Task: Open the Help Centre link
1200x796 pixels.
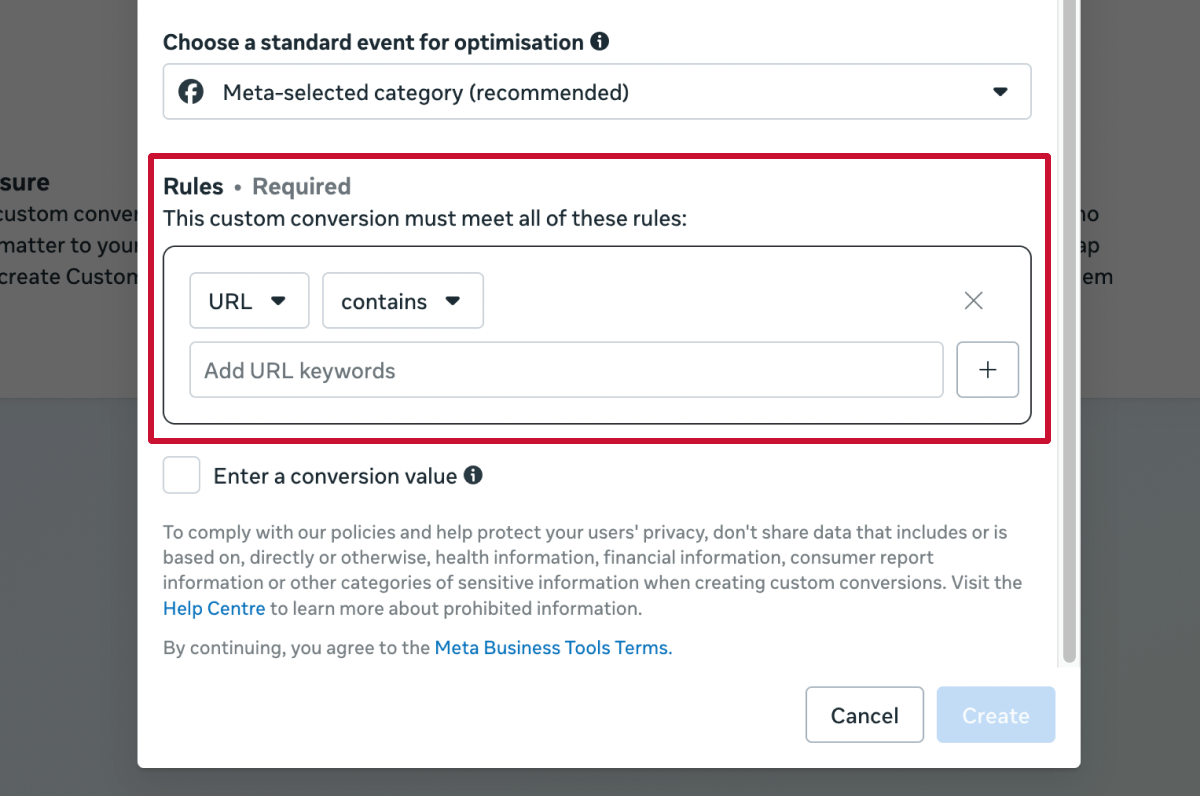Action: 214,608
